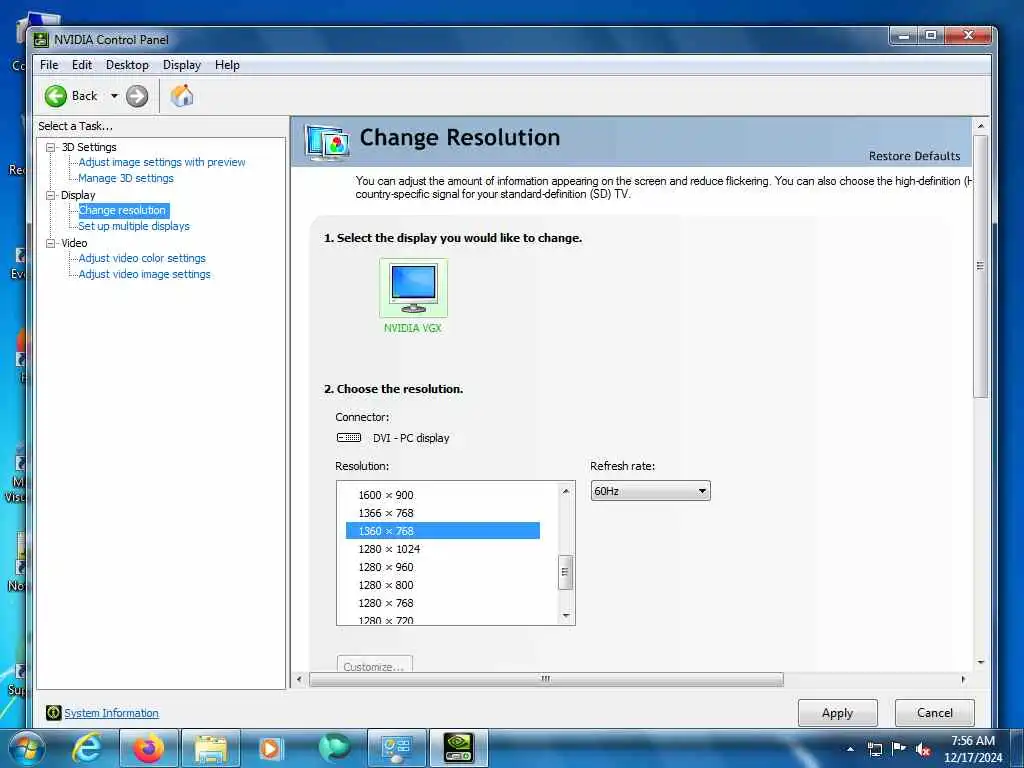Click the horizontal scrollbar right arrow
The height and width of the screenshot is (768, 1024).
pos(963,679)
